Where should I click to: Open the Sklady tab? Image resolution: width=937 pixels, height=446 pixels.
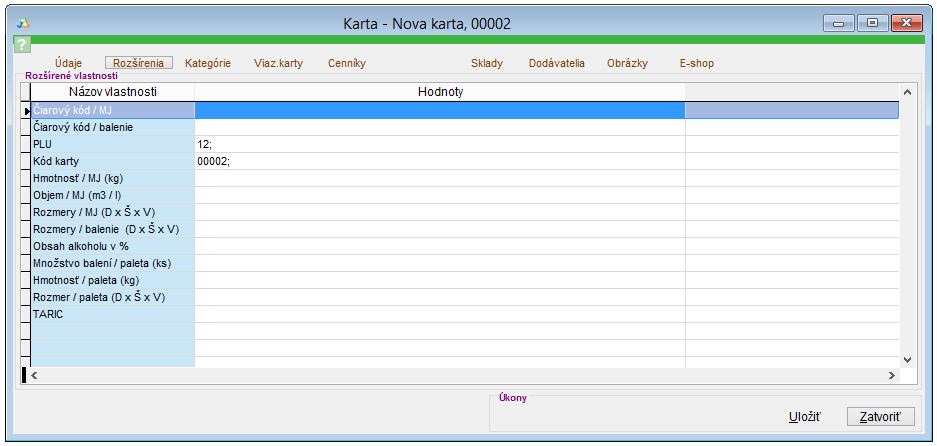tap(487, 63)
